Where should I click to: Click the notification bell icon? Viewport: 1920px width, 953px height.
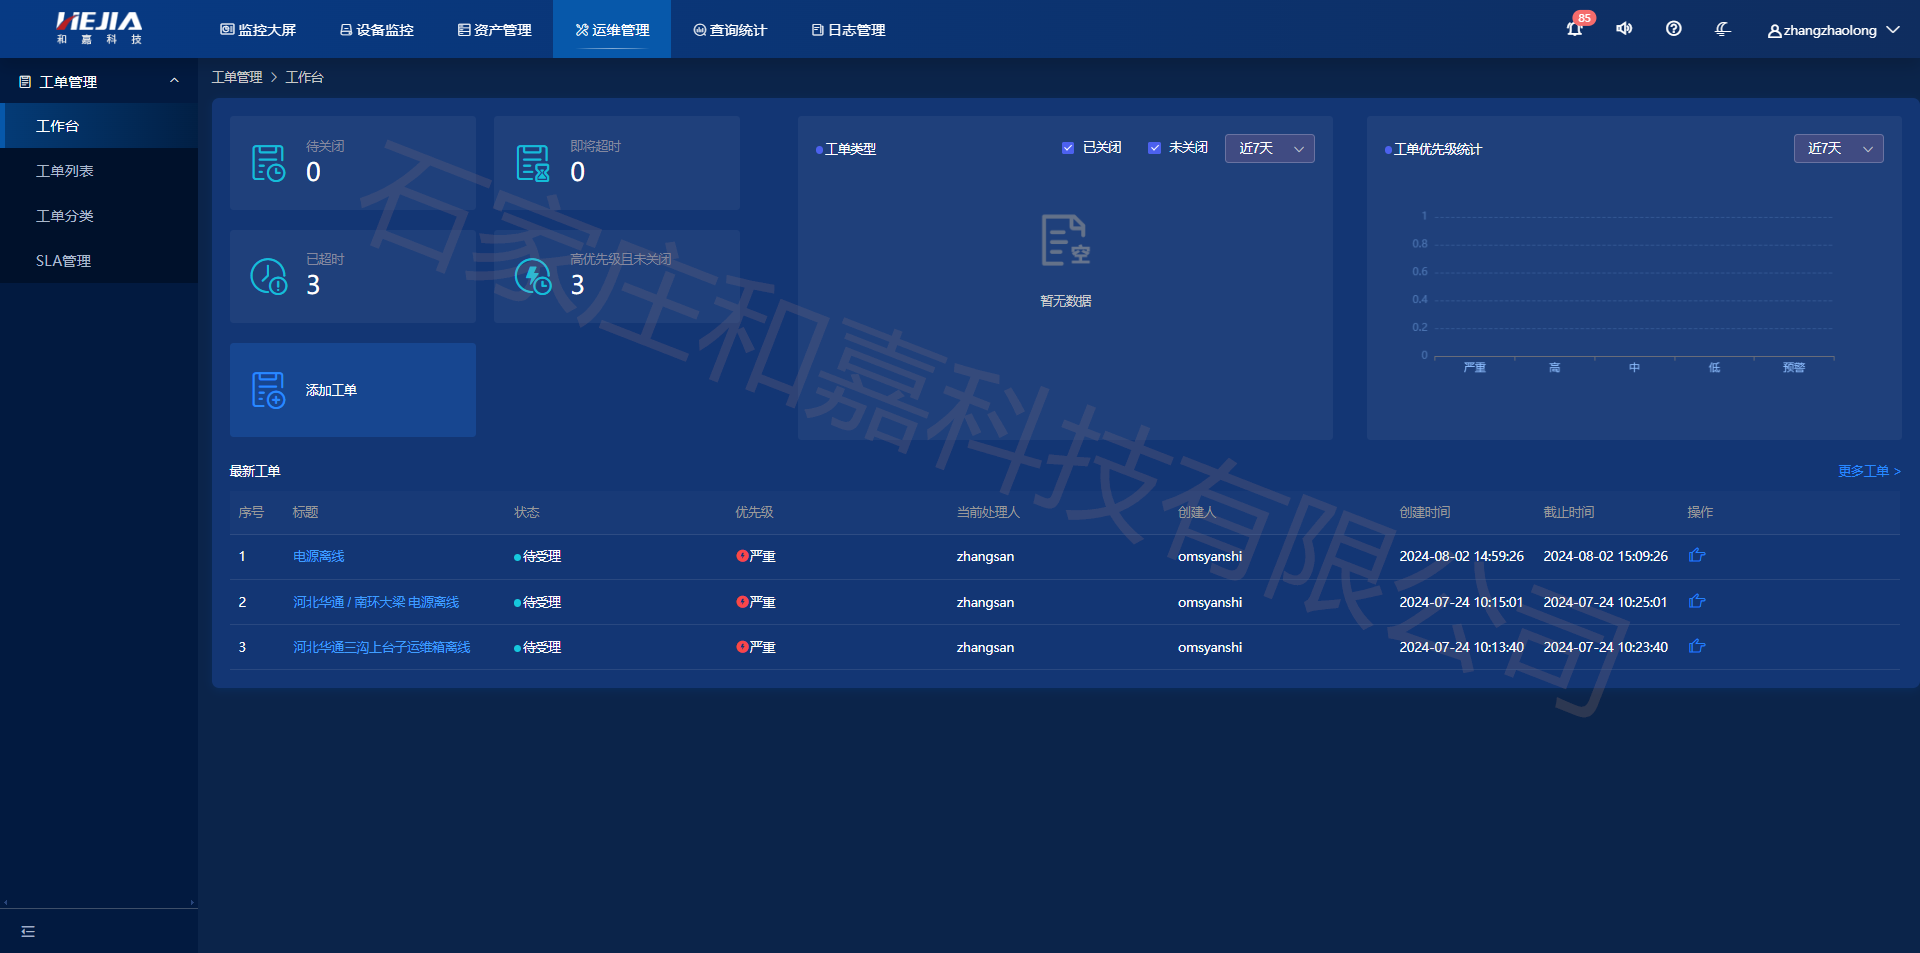(1574, 29)
